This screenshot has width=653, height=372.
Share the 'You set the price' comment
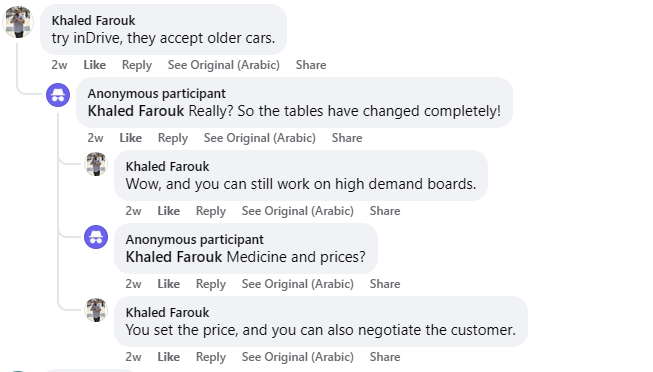click(385, 357)
